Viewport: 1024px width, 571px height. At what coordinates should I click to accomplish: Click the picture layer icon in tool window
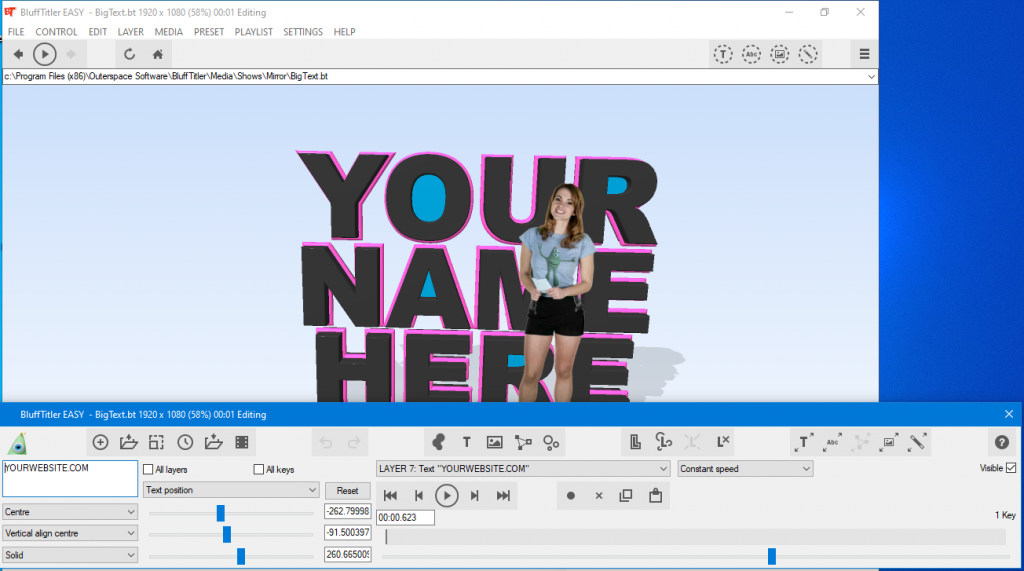click(494, 442)
